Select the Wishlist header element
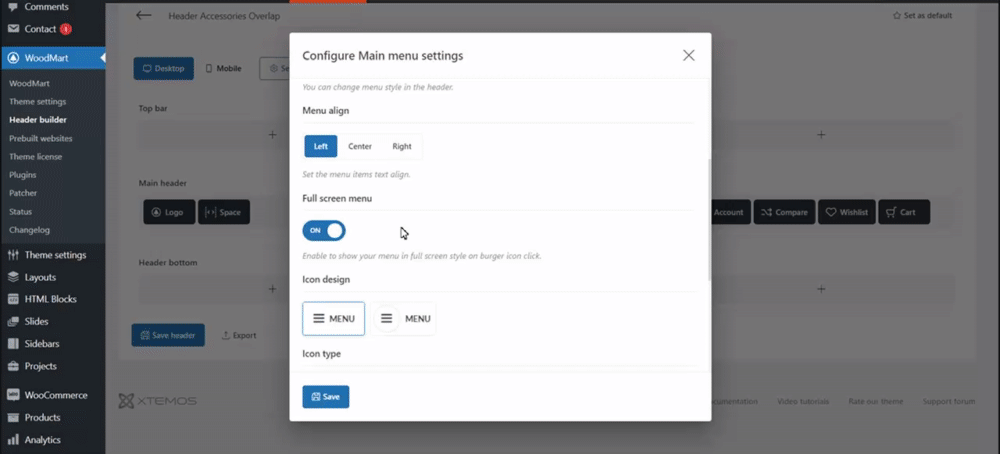 (x=847, y=212)
